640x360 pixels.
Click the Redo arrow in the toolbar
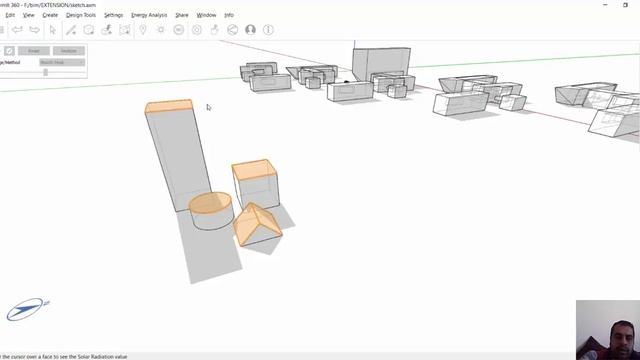pos(35,30)
